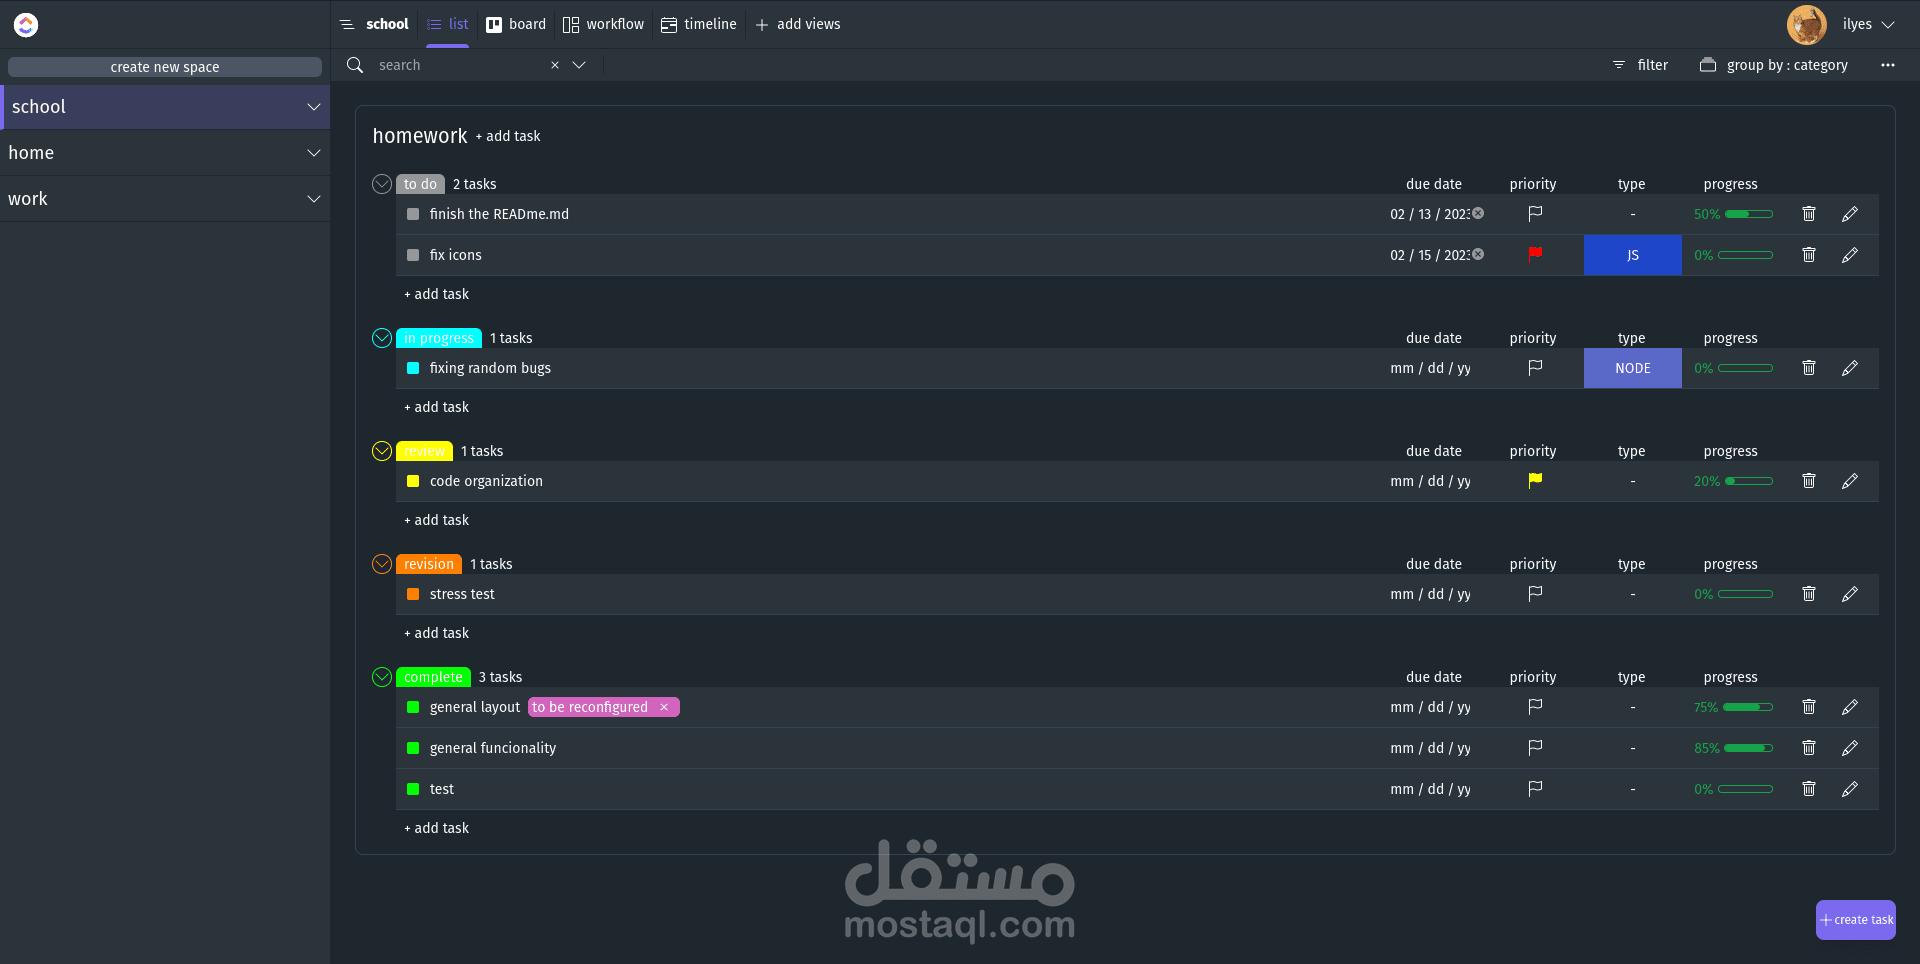Collapse the 'in progress' task group
The width and height of the screenshot is (1920, 964).
pos(382,338)
